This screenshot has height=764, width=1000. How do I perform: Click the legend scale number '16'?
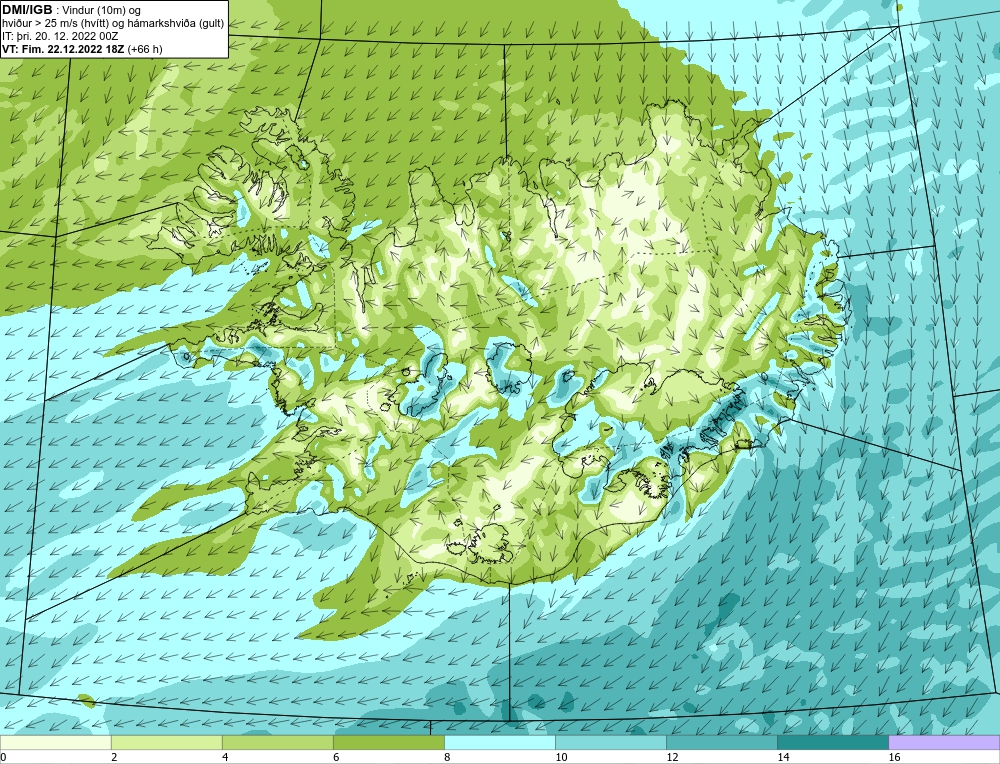click(x=894, y=757)
